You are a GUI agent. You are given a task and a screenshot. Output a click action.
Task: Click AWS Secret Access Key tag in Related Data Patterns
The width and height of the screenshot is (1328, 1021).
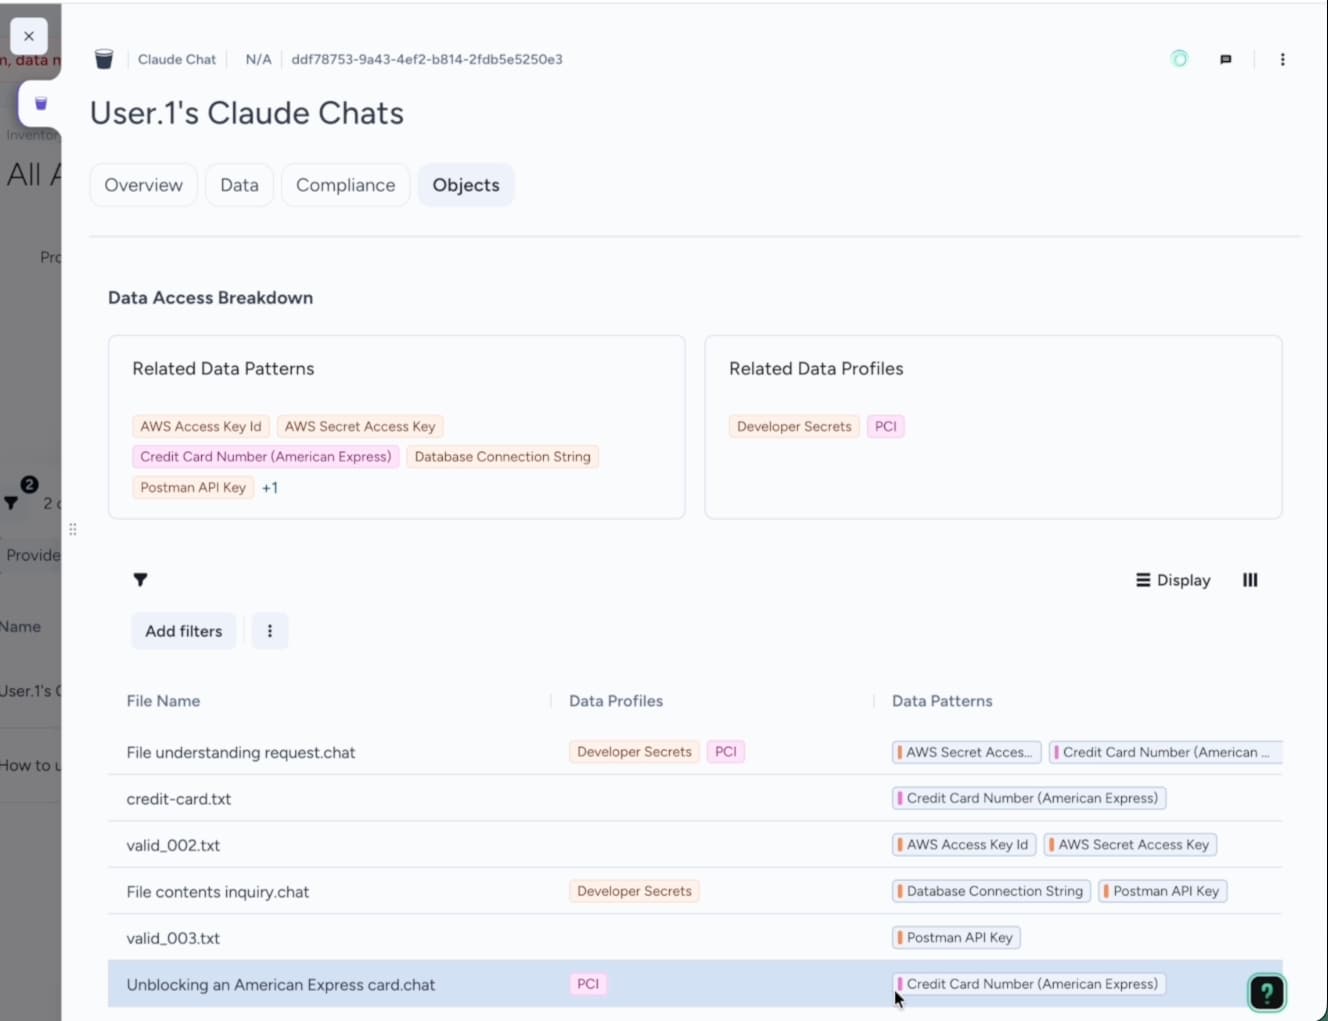tap(360, 426)
